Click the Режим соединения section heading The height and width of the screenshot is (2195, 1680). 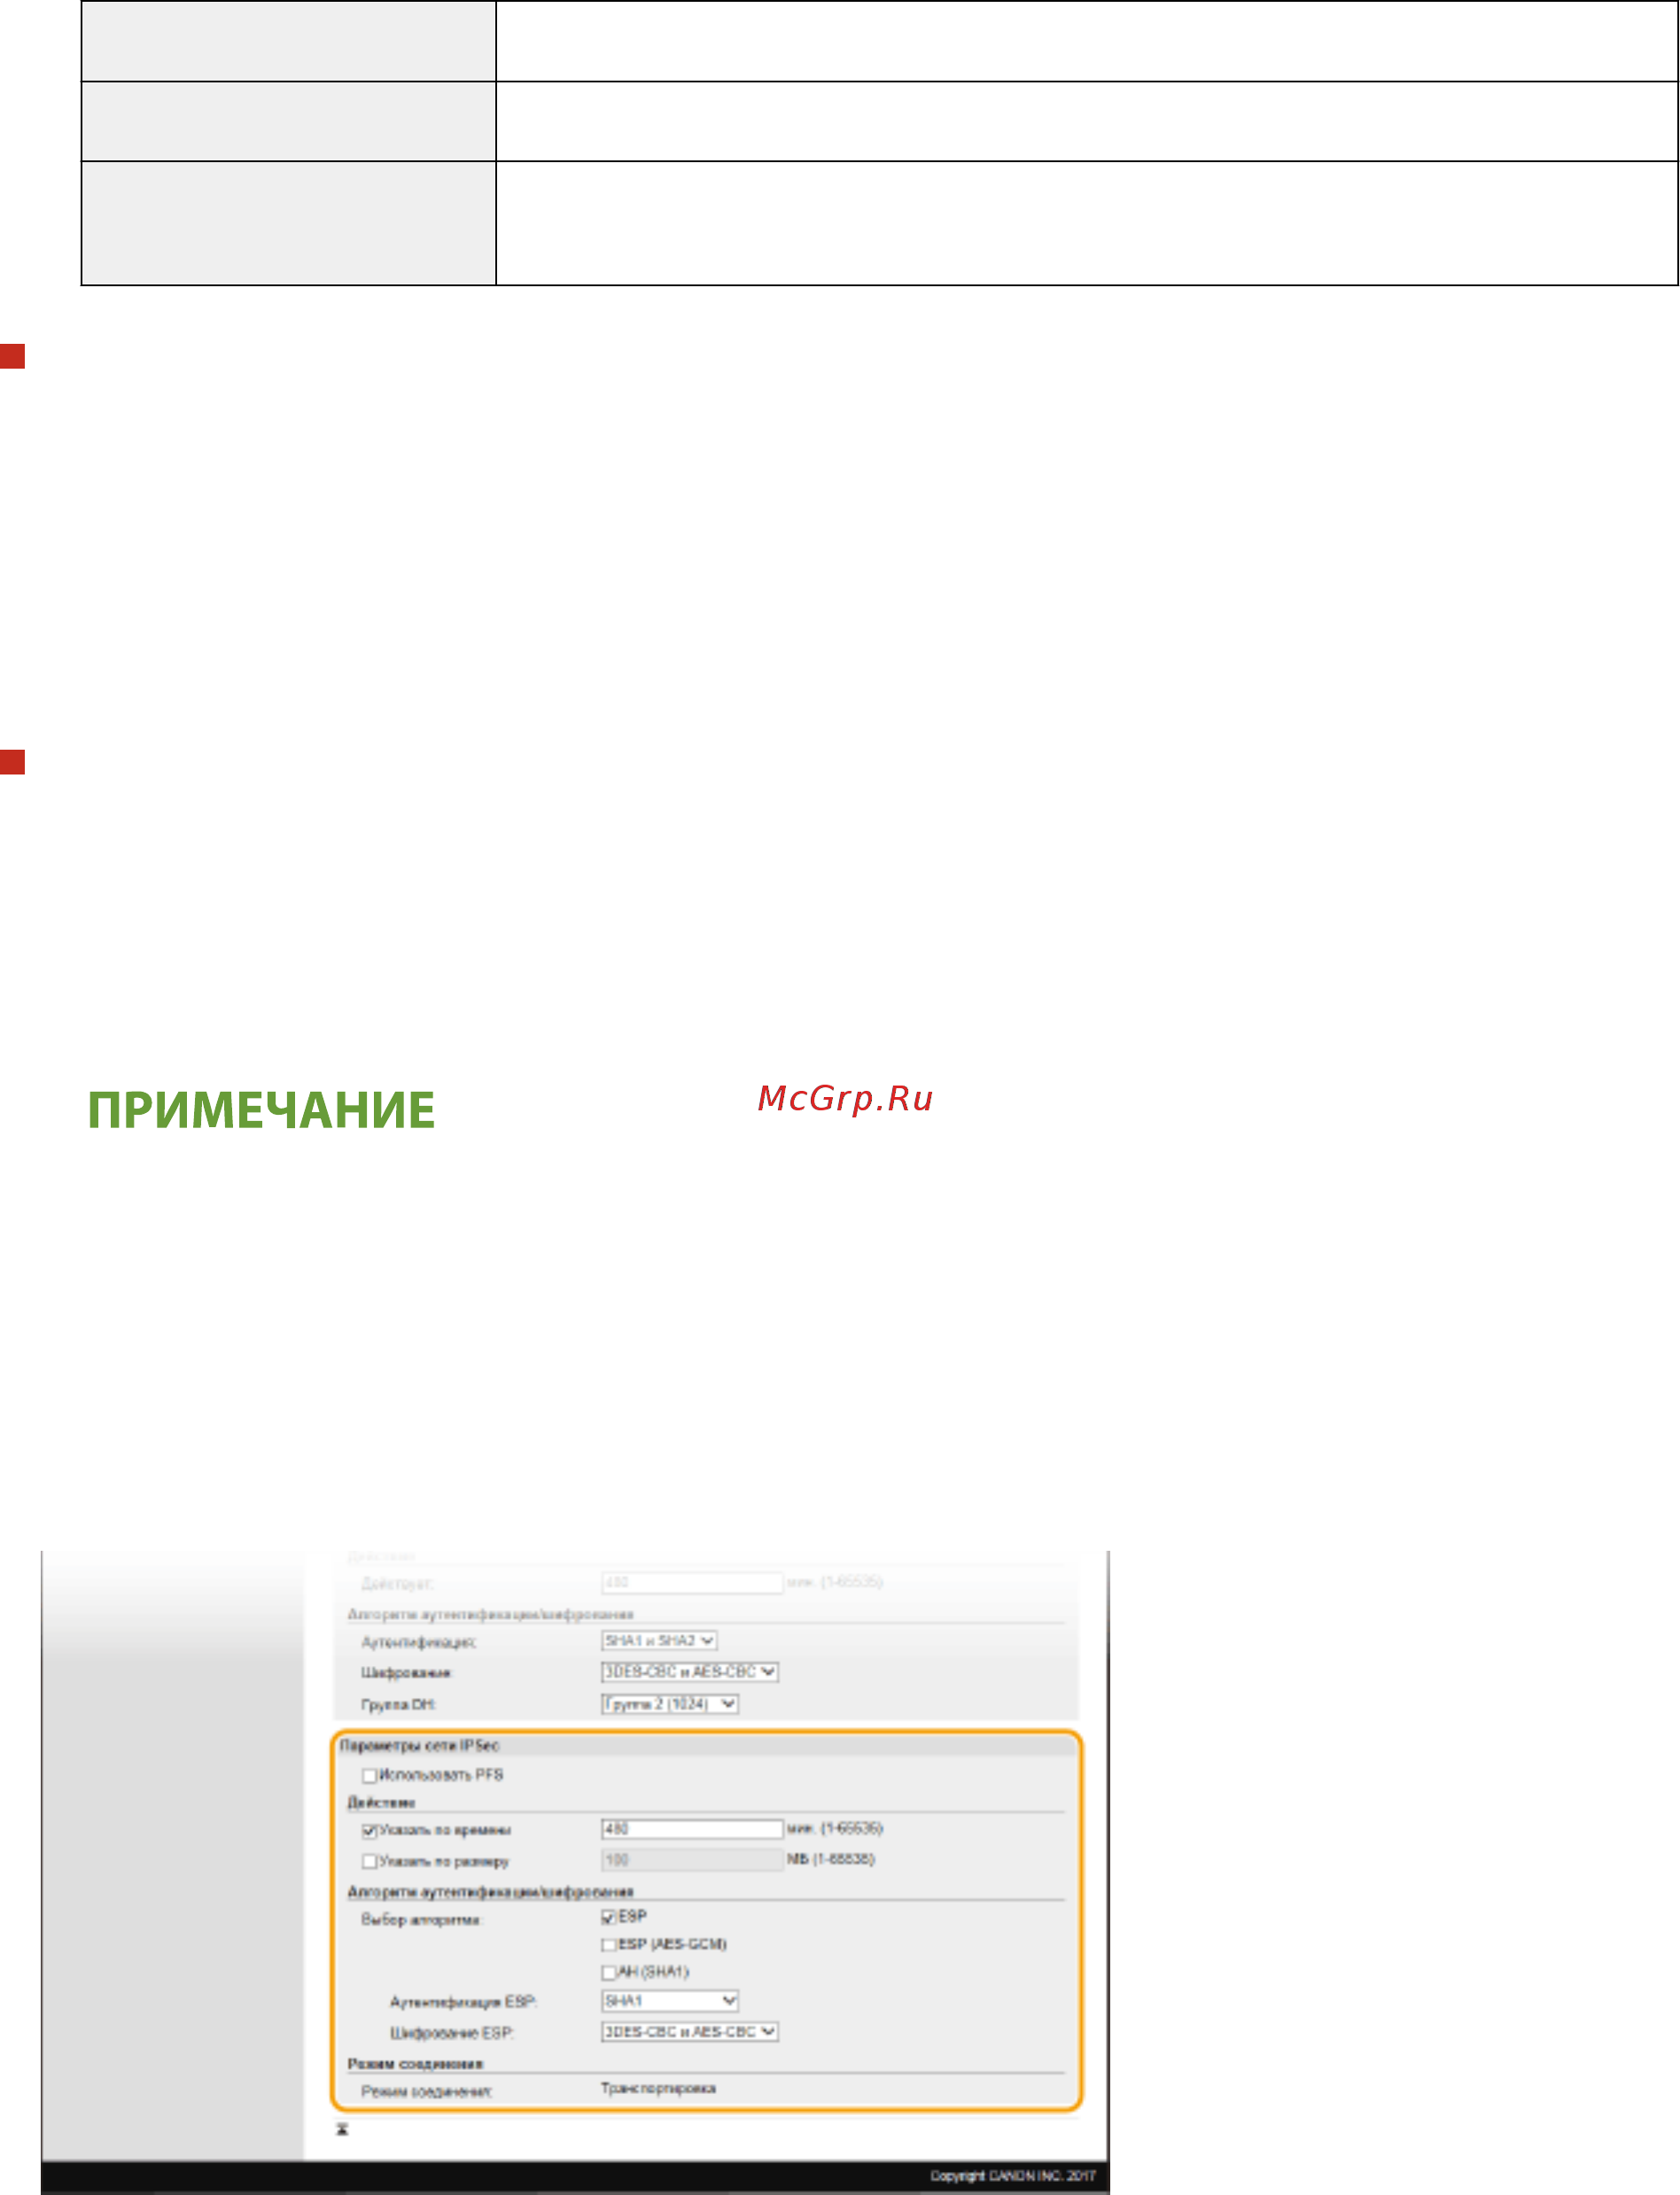pos(415,2064)
